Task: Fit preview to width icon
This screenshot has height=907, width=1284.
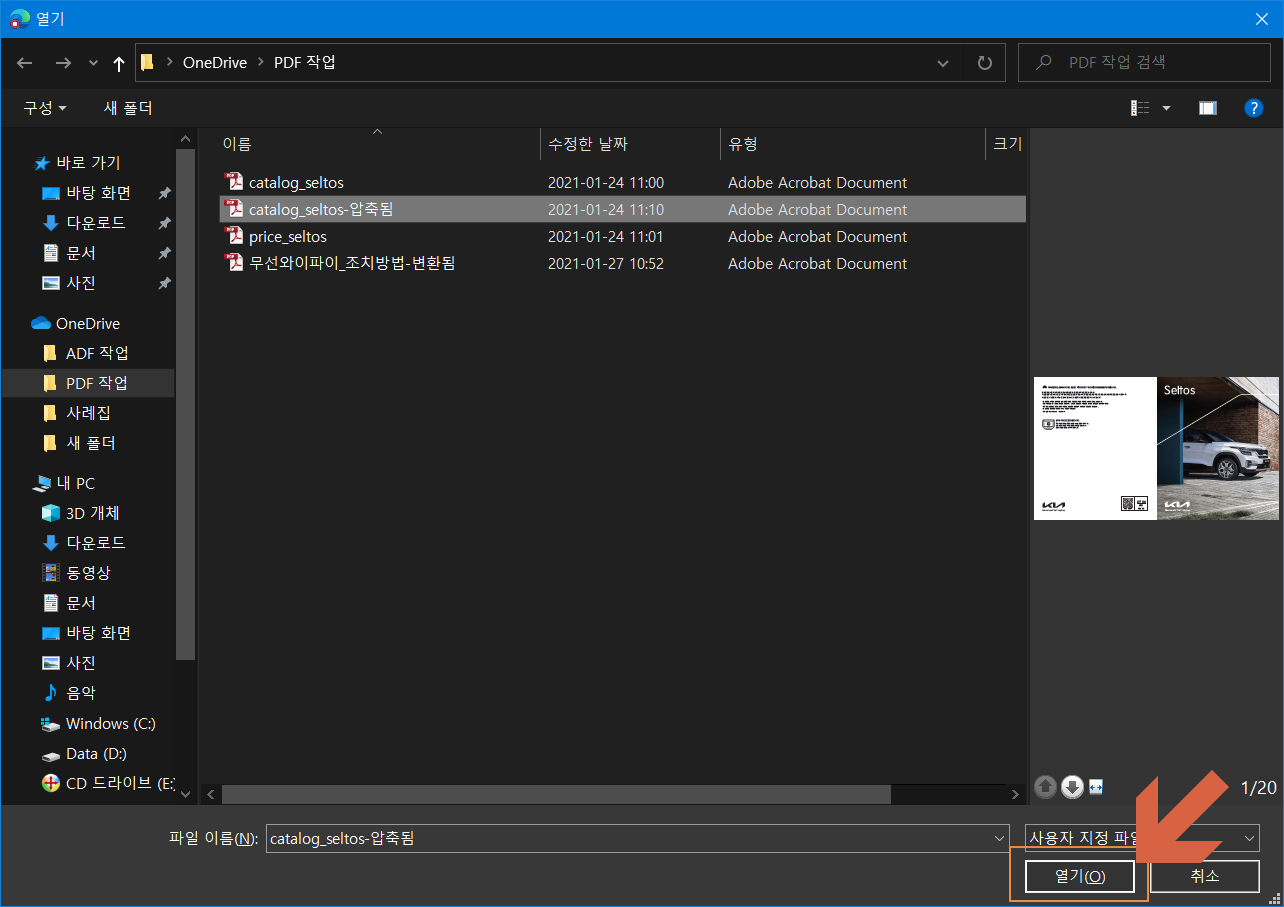Action: tap(1096, 787)
